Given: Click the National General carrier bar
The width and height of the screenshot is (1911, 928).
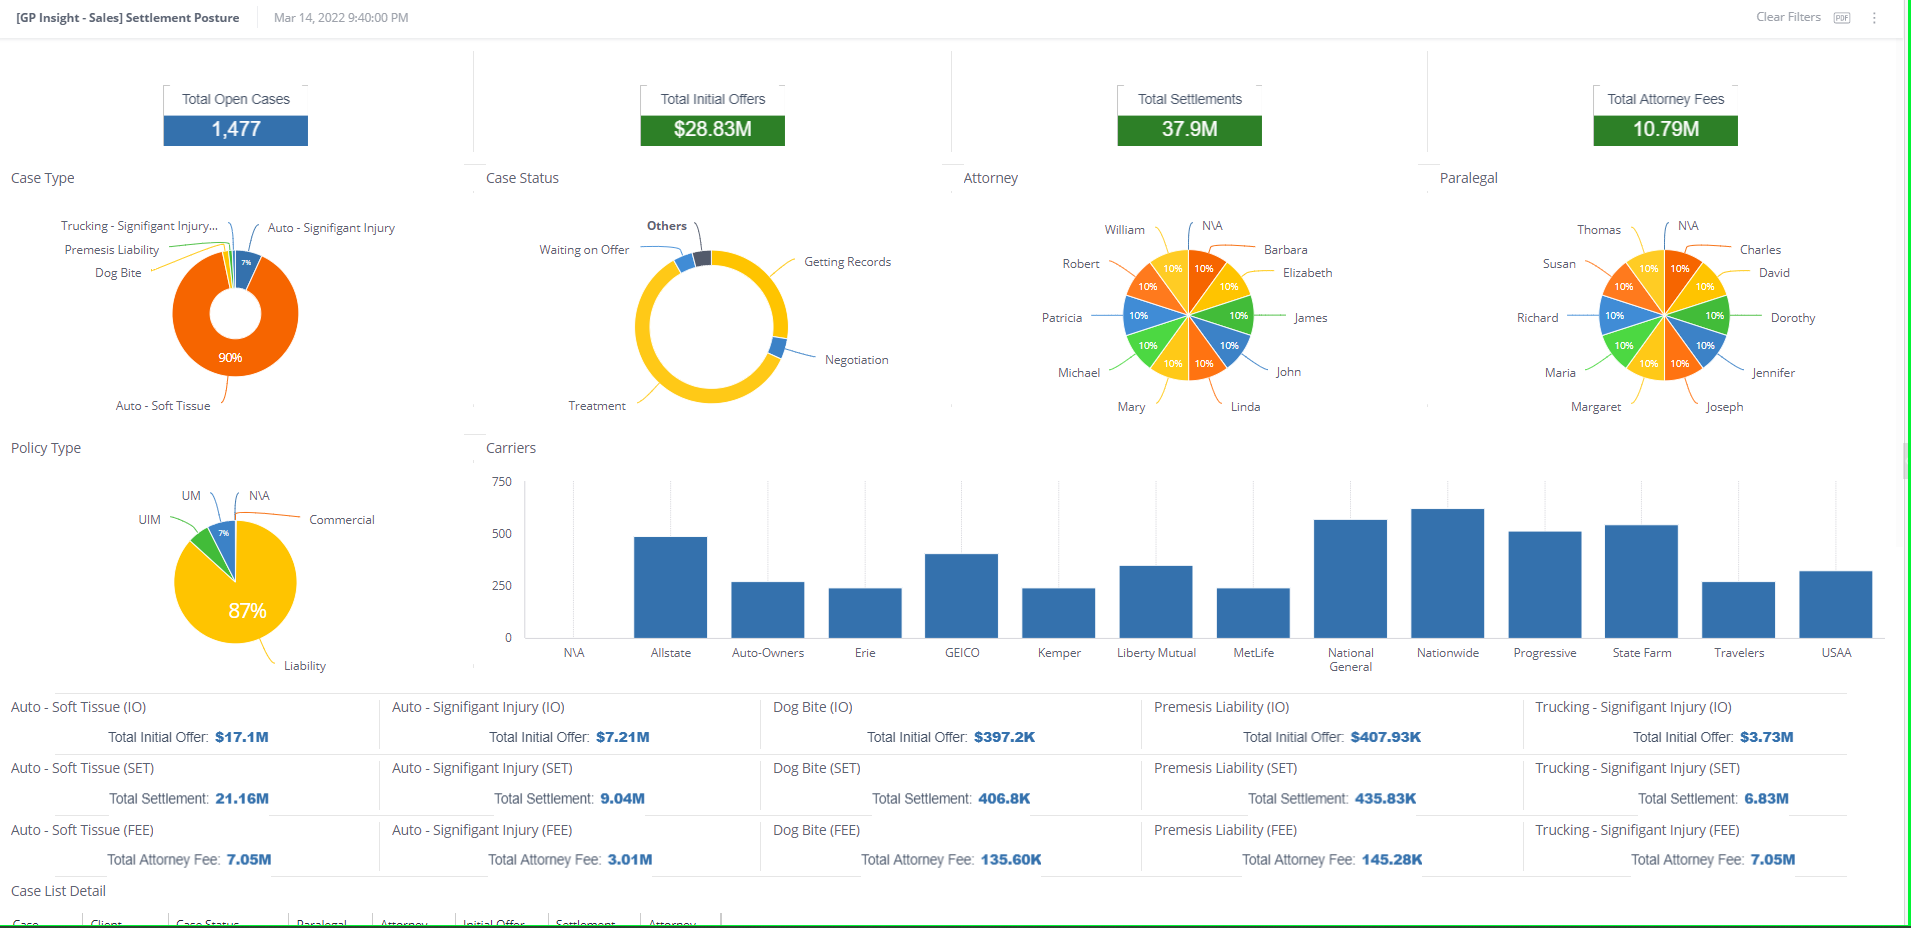Looking at the screenshot, I should tap(1351, 579).
